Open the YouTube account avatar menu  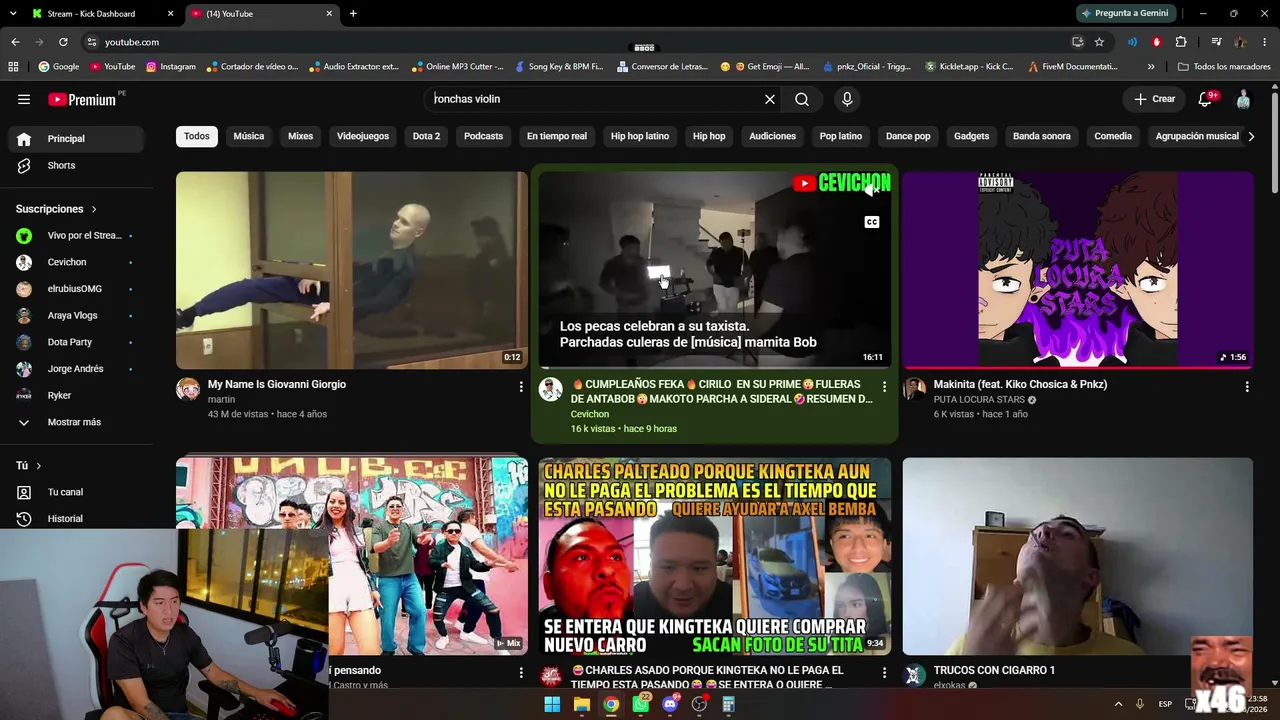tap(1243, 99)
